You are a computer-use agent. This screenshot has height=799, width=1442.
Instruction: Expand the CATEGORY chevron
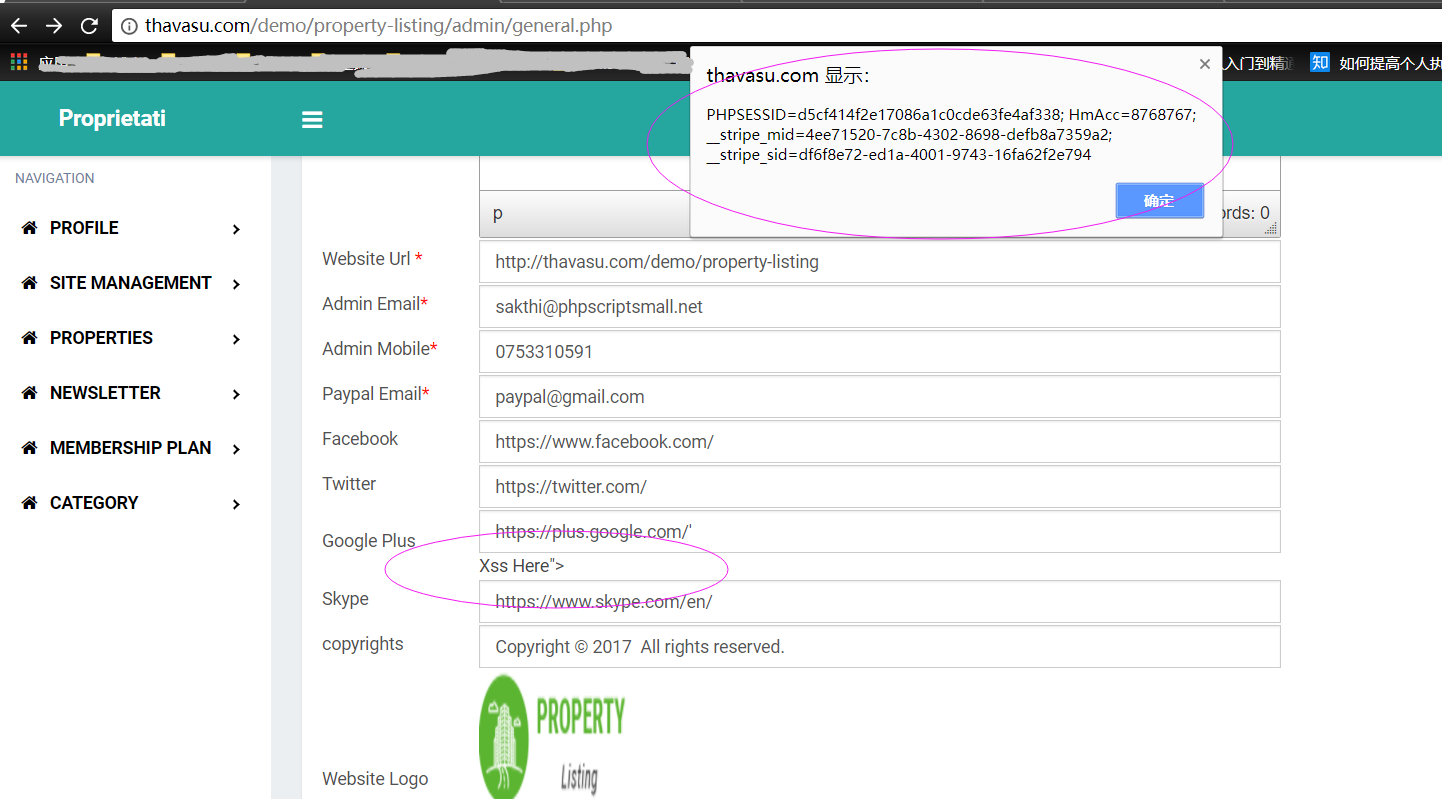pos(236,504)
